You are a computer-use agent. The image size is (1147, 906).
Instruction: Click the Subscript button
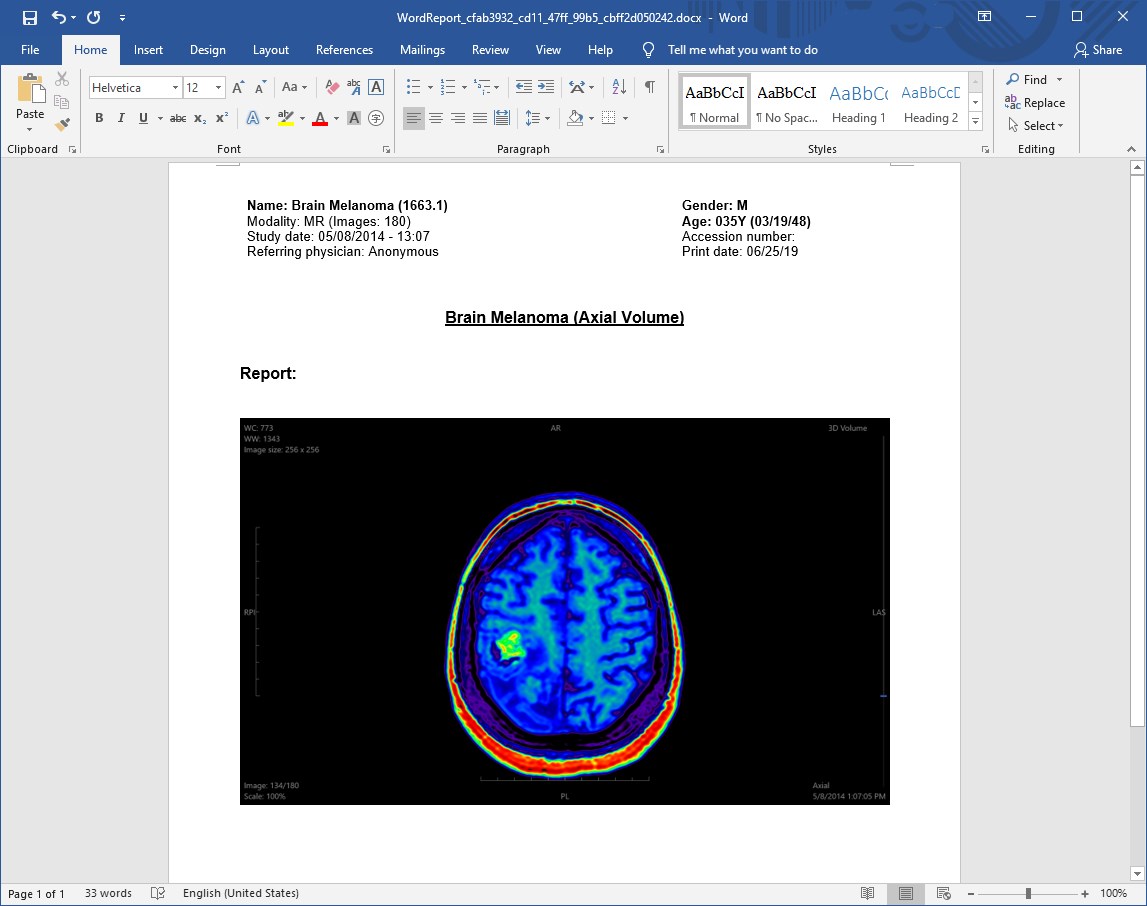pos(200,118)
